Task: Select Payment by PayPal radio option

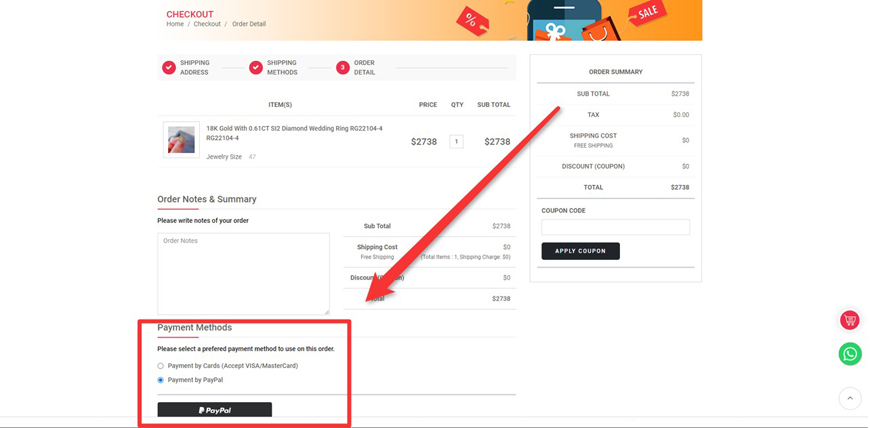Action: click(161, 380)
